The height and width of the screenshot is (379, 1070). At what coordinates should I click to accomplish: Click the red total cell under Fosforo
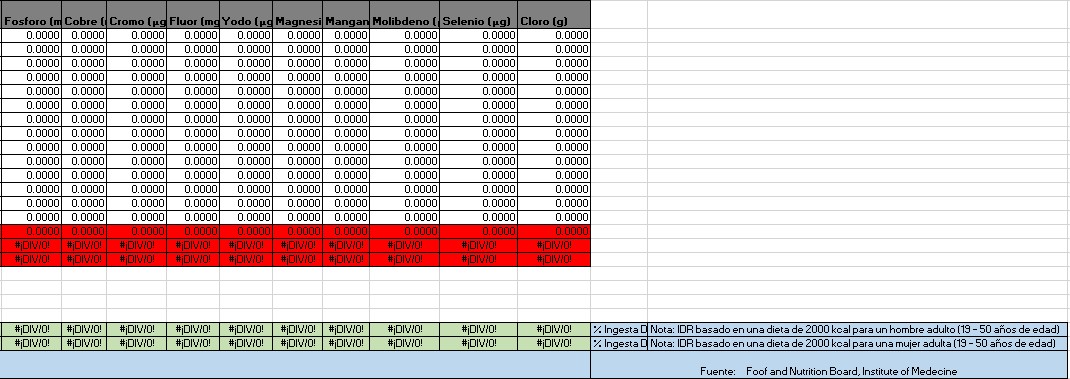pyautogui.click(x=31, y=231)
